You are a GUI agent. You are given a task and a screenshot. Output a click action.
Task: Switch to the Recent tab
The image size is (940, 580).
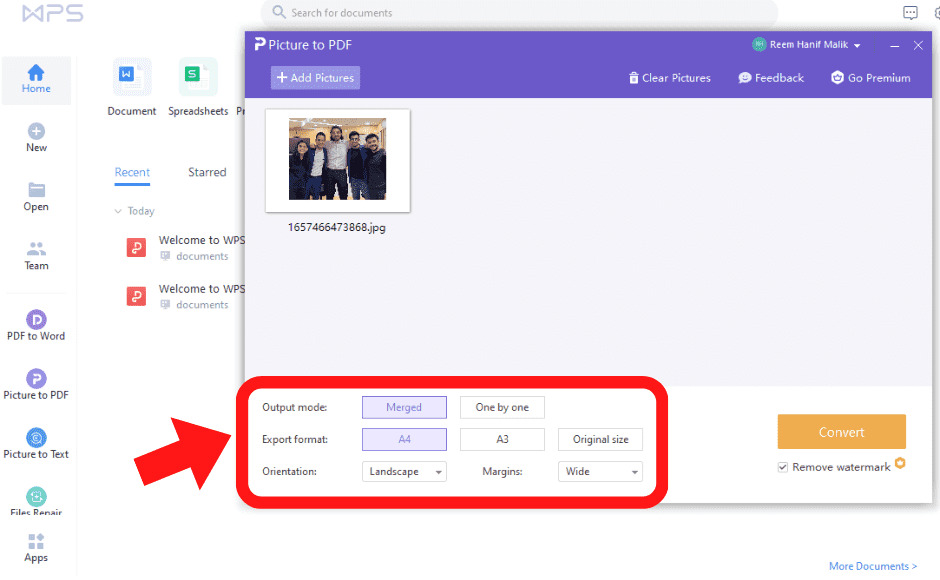(132, 173)
